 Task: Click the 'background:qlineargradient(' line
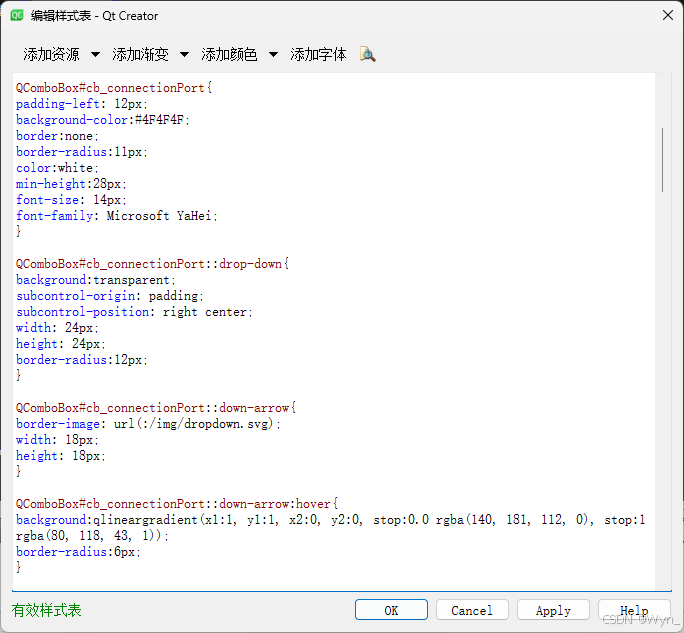(x=331, y=520)
